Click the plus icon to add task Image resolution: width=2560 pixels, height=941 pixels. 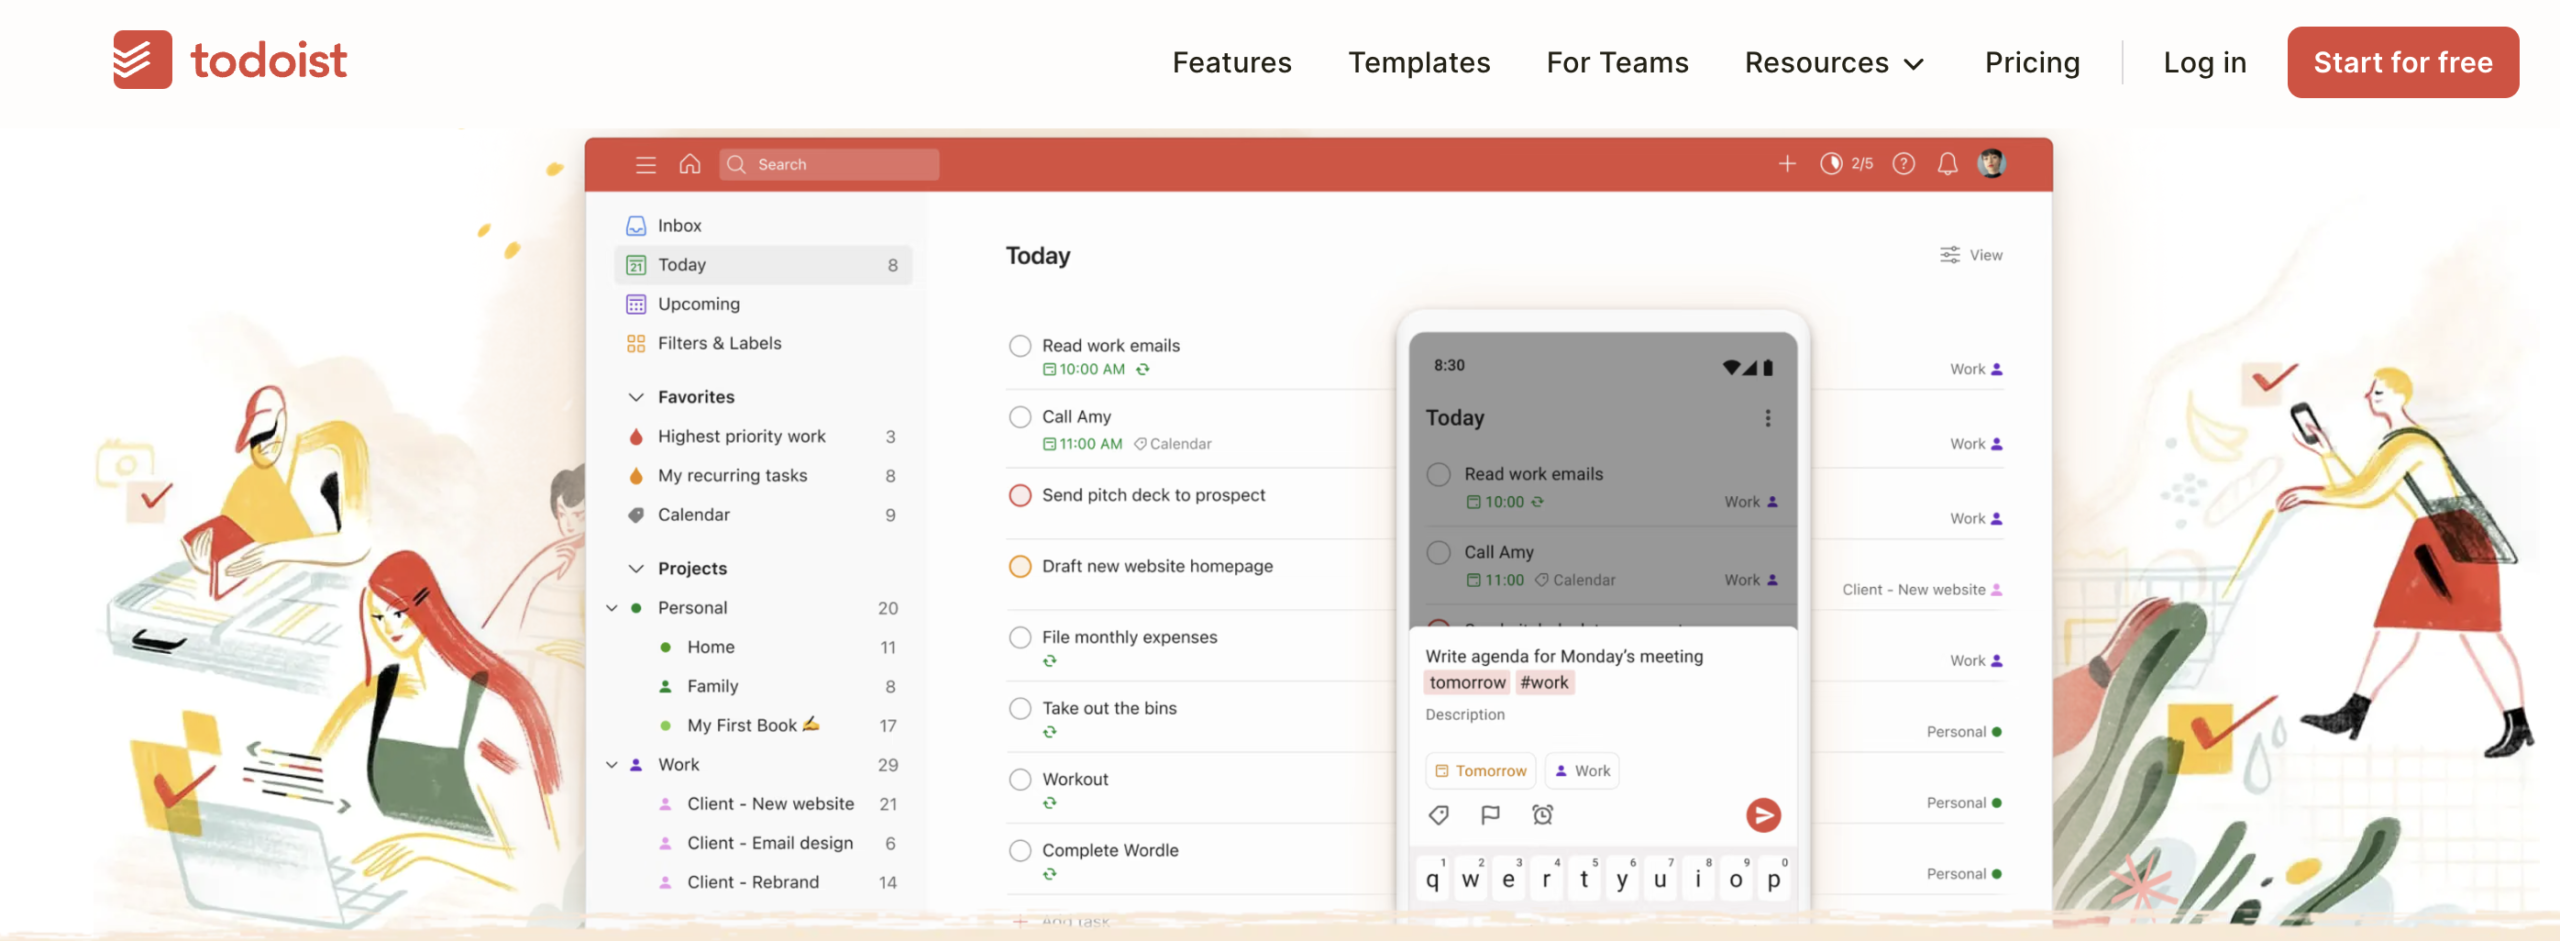pyautogui.click(x=1787, y=163)
